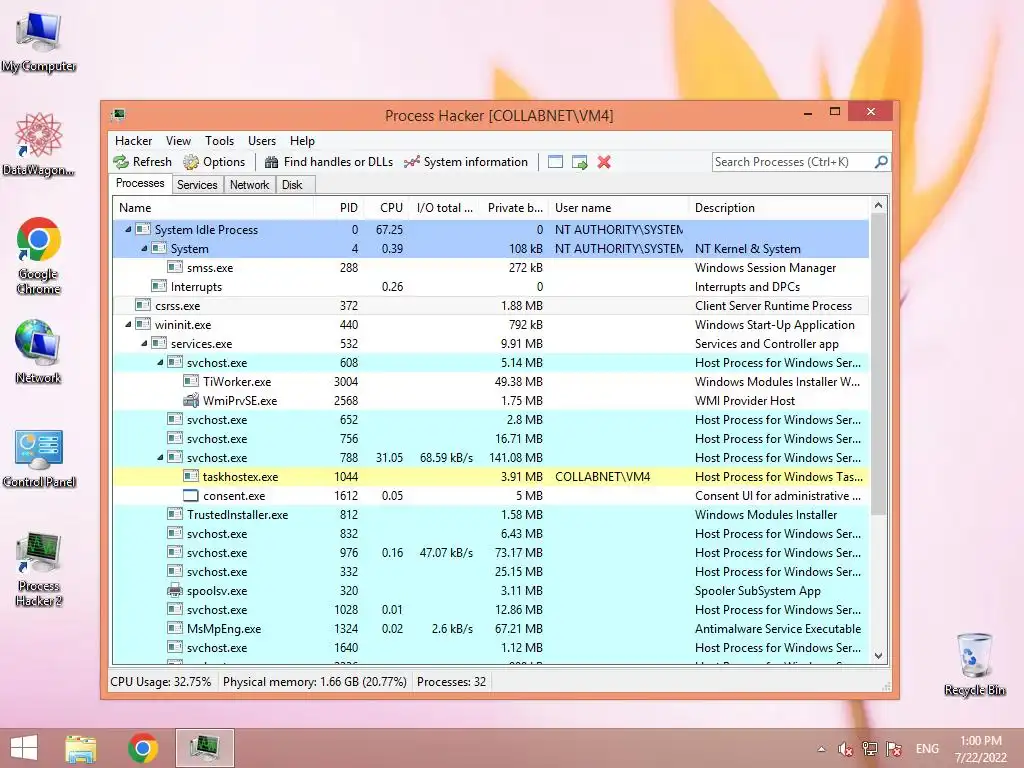
Task: Click the process list scrollbar up arrow
Action: point(878,205)
